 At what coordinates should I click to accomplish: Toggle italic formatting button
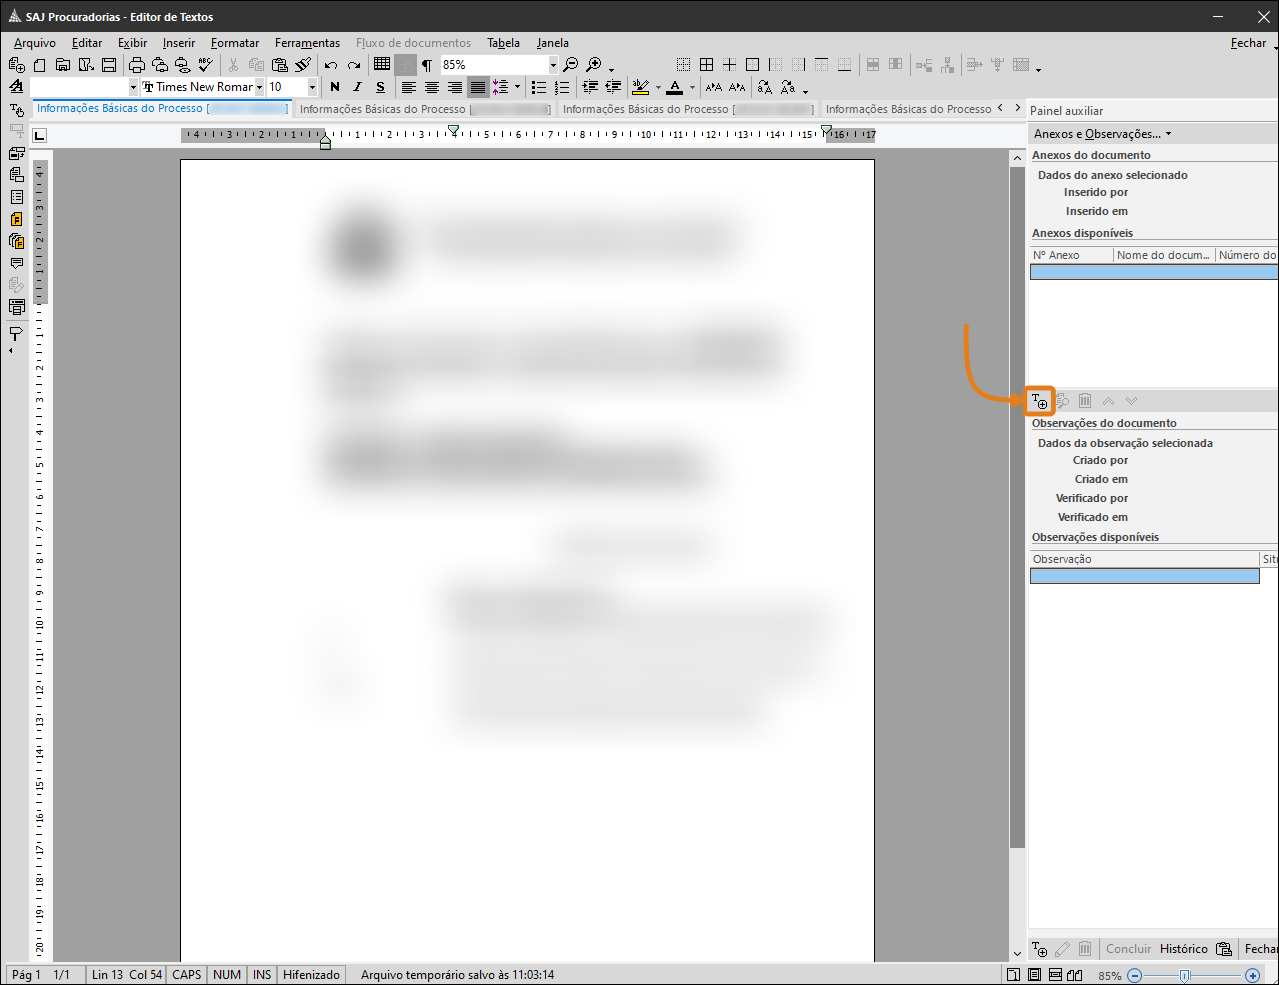pos(357,87)
